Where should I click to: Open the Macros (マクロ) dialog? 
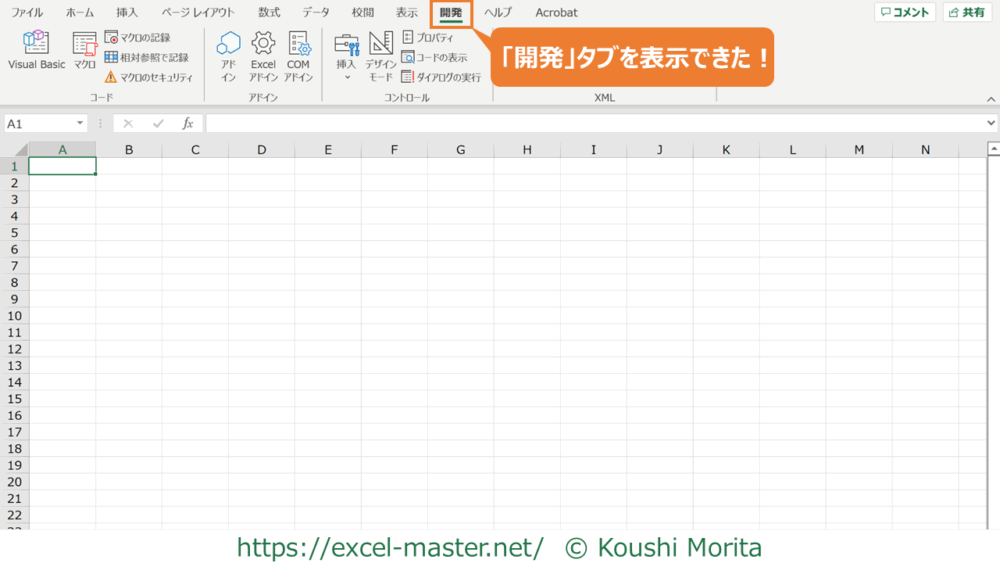(84, 51)
